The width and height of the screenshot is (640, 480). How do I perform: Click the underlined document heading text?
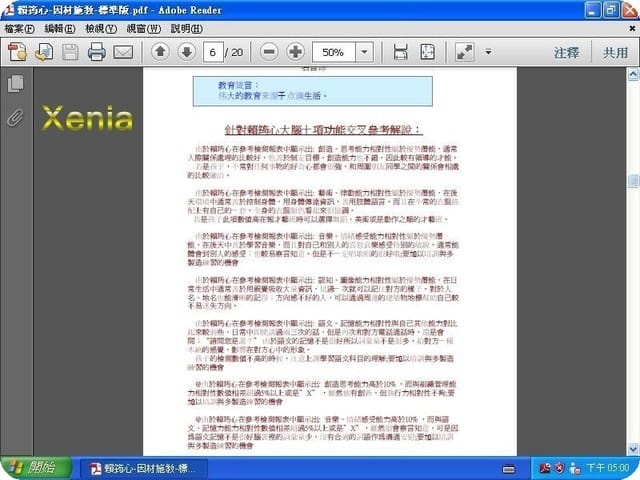323,130
